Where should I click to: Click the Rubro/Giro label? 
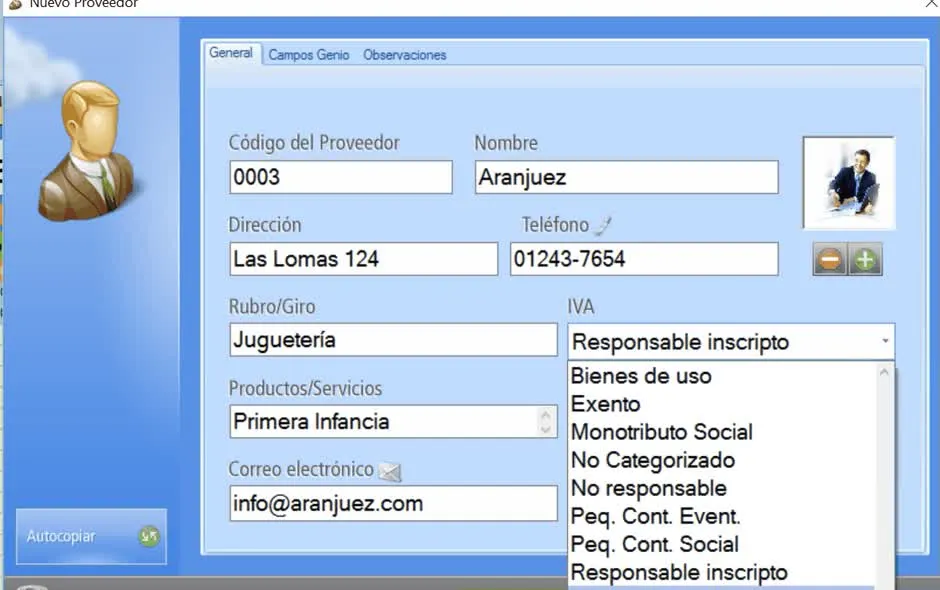(272, 306)
